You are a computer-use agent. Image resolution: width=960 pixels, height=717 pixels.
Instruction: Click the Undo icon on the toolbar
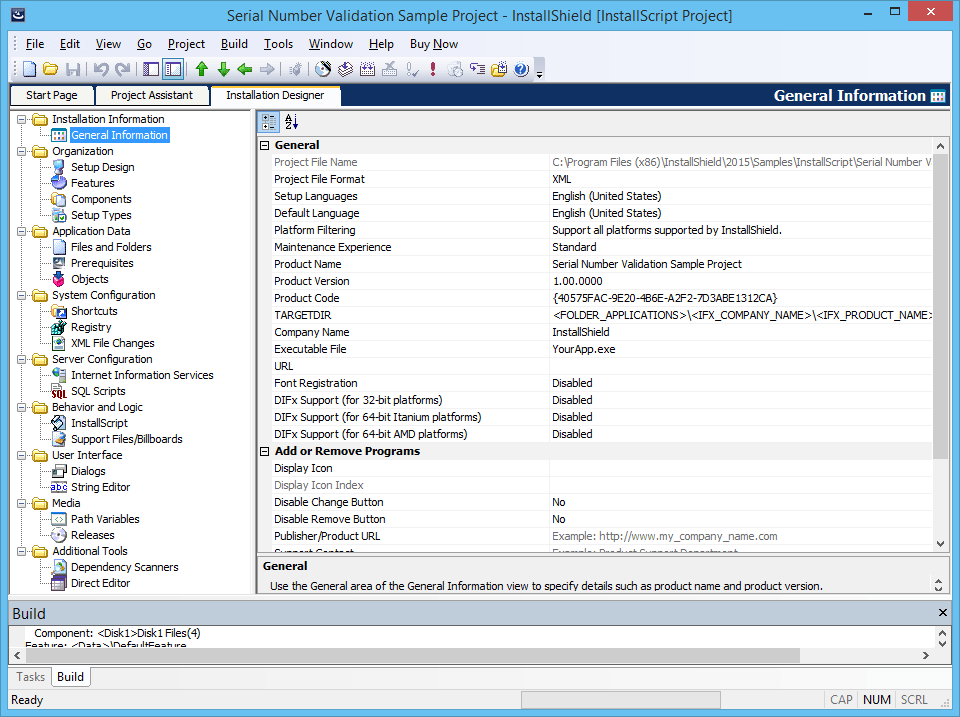pos(100,68)
